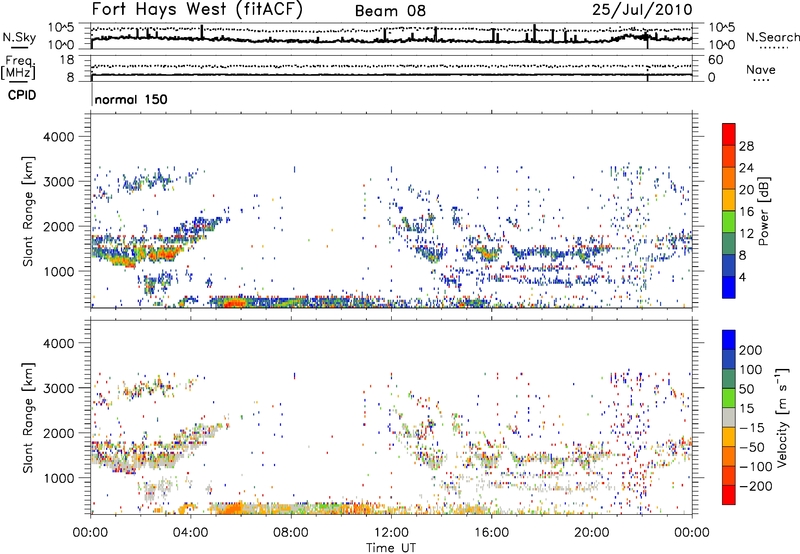This screenshot has height=554, width=800.
Task: Select the 'Beam 08' label
Action: point(390,11)
